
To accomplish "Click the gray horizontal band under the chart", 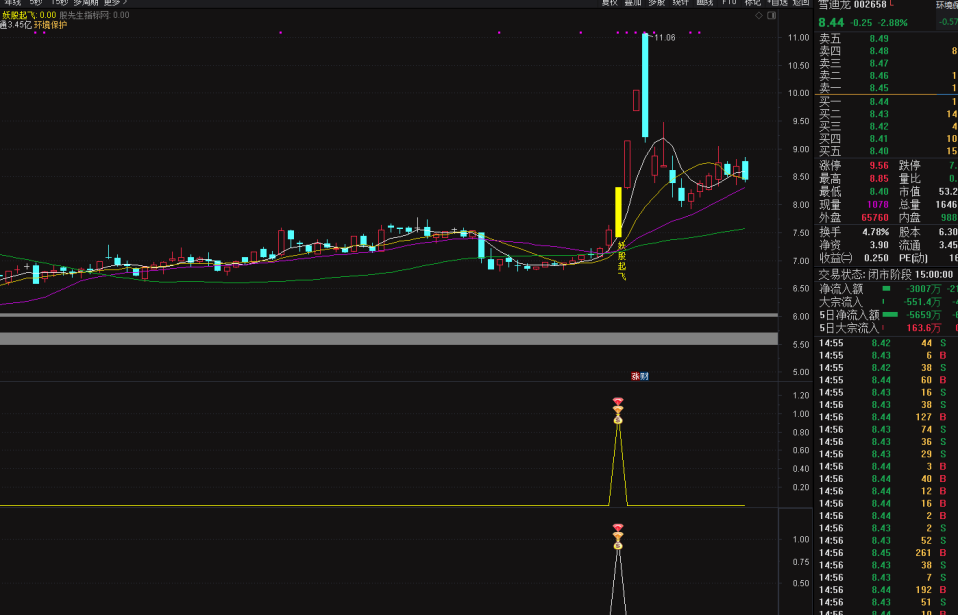I will coord(389,338).
